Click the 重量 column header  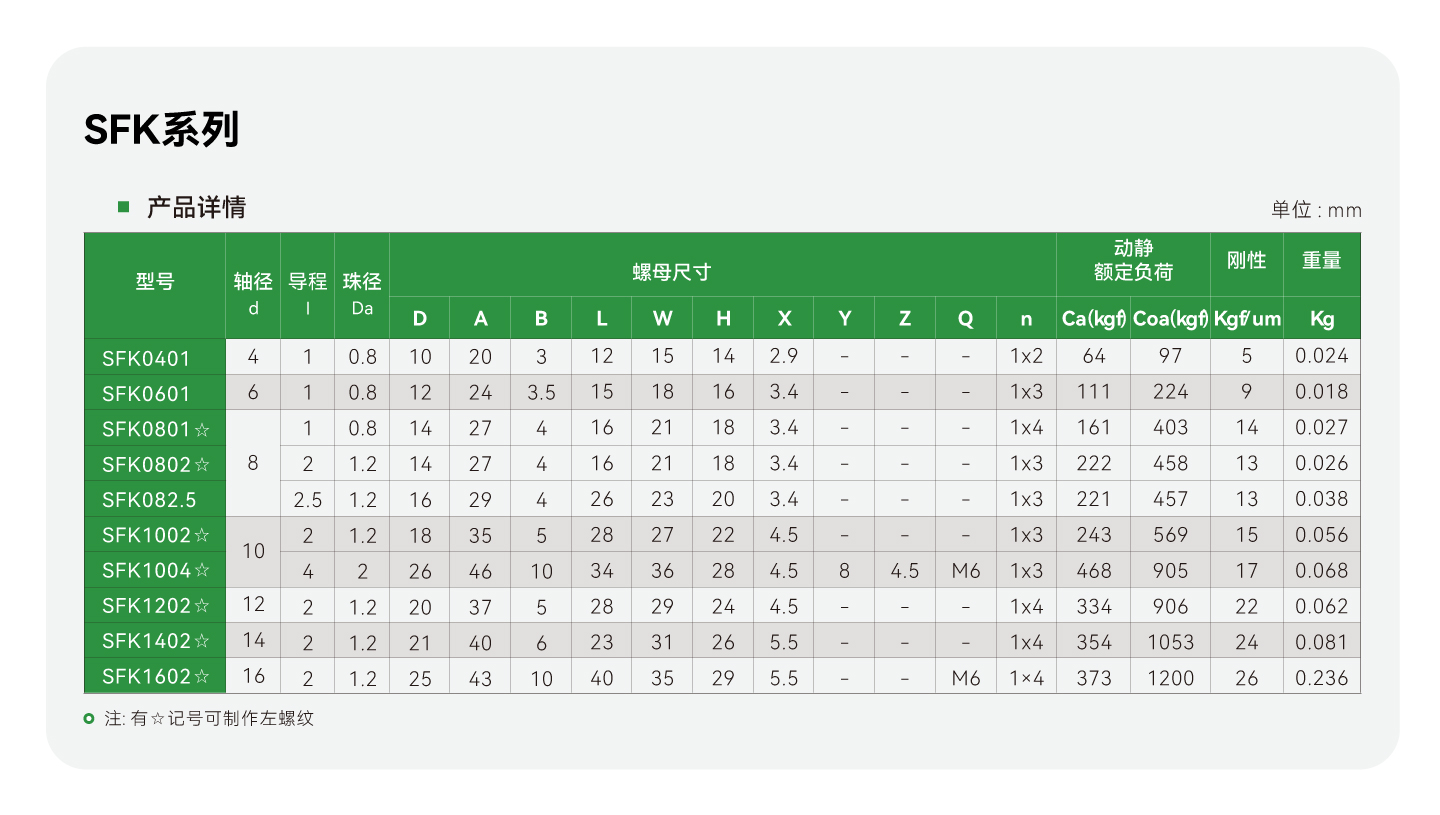(x=1321, y=260)
